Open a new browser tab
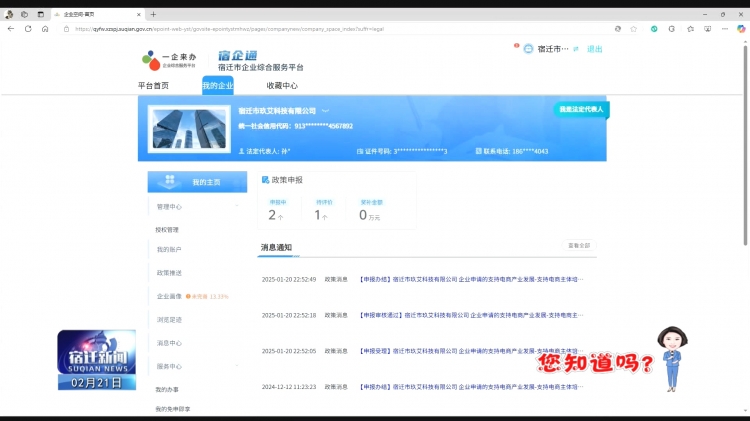The width and height of the screenshot is (750, 421). click(153, 14)
